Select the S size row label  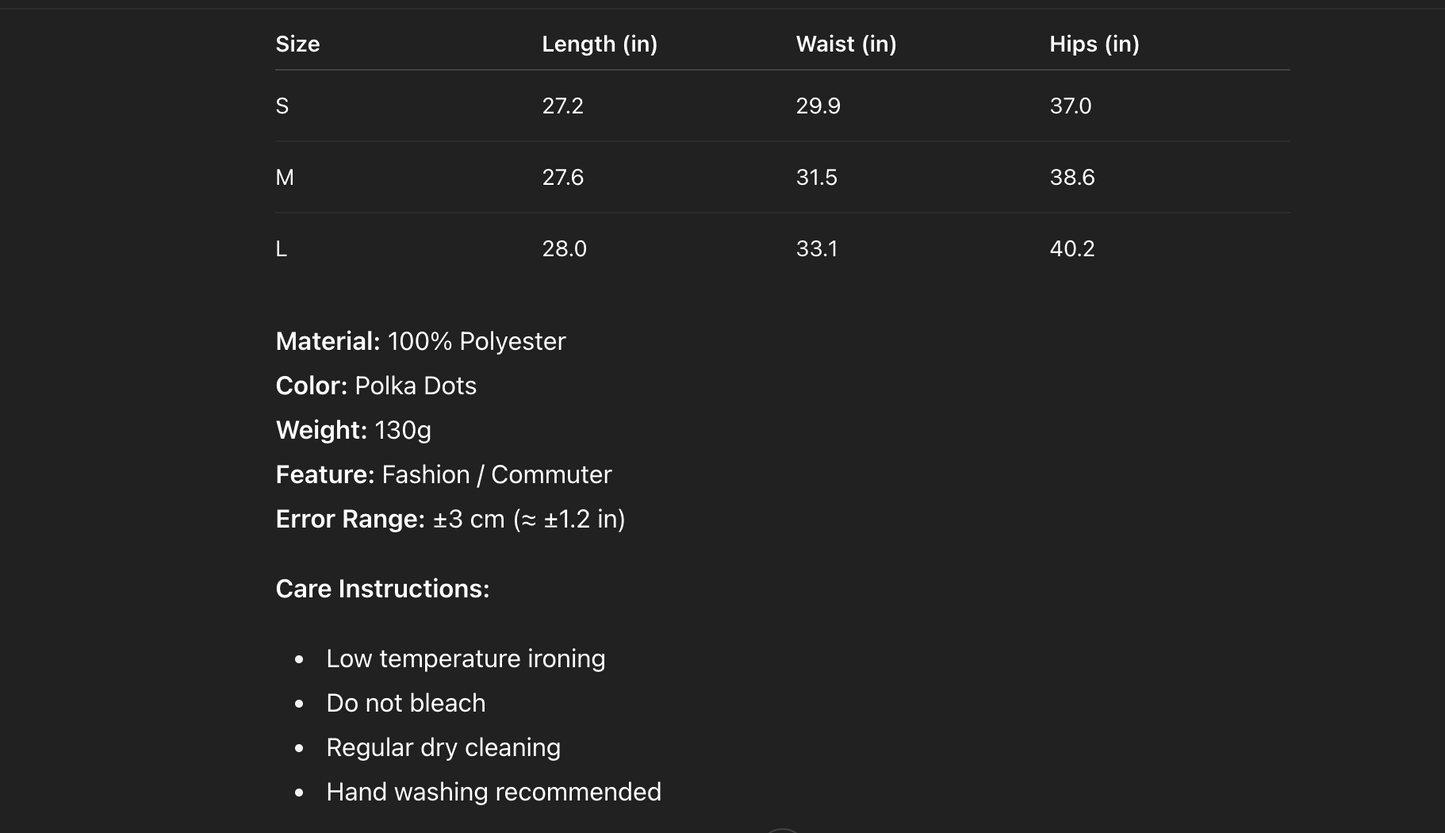pos(282,106)
